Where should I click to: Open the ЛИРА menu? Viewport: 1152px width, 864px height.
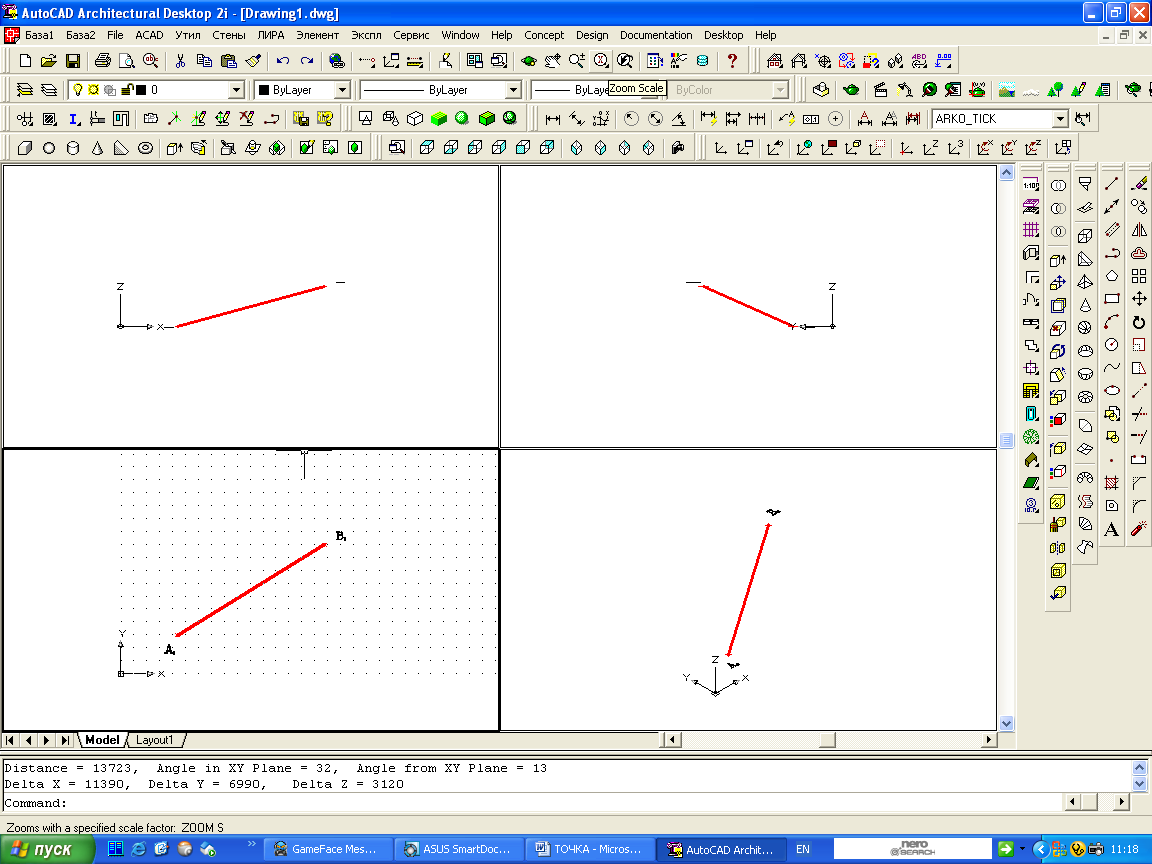270,35
